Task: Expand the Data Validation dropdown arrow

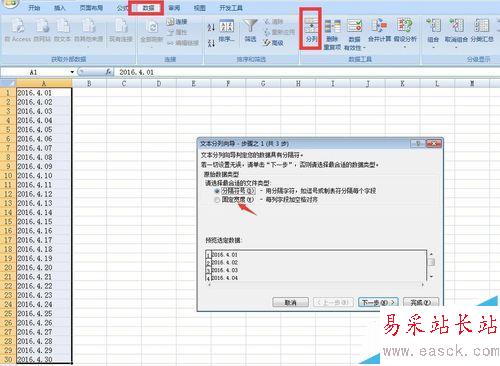Action: [364, 48]
